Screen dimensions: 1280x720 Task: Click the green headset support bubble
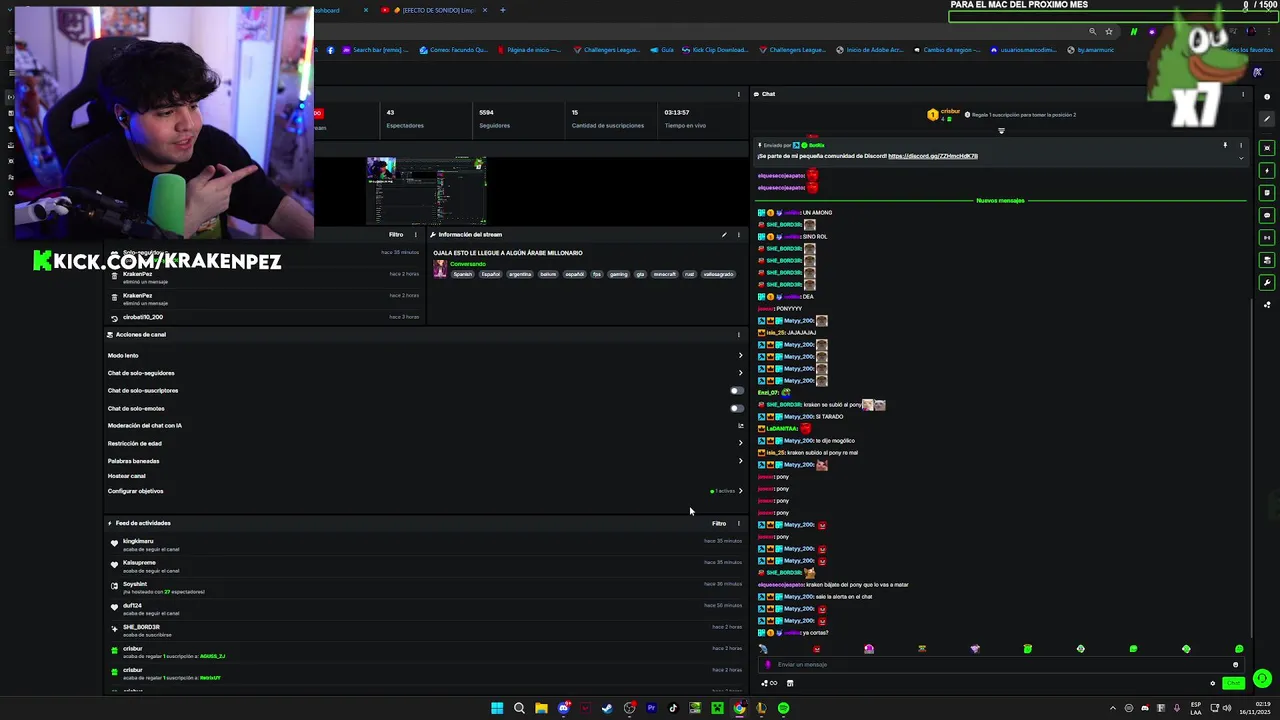[x=1262, y=679]
